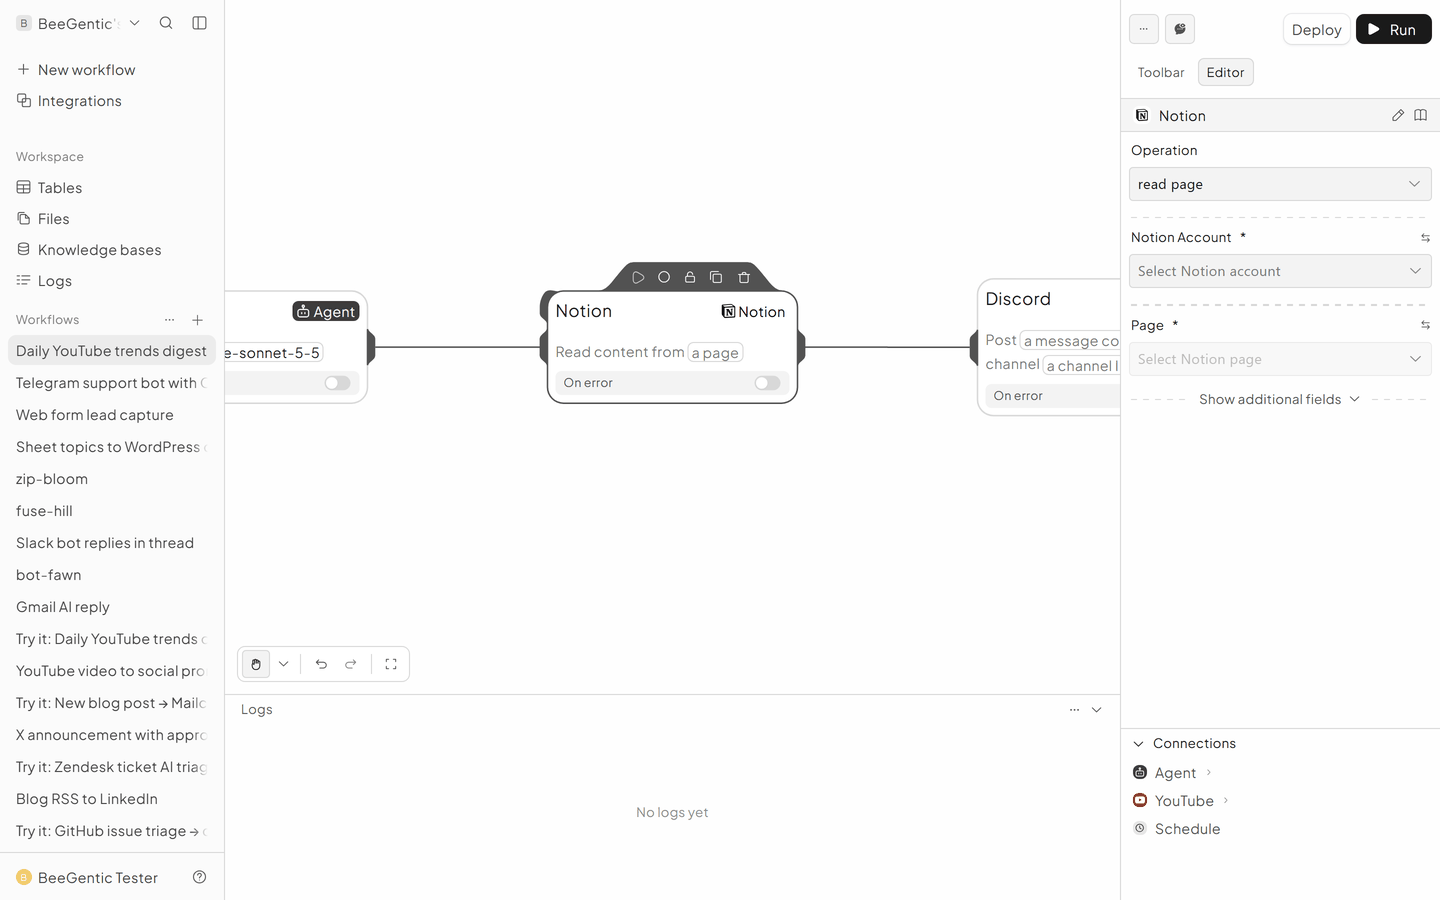Open the help icon next to BeeGentic Tester
Screen dimensions: 1440x900
(x=199, y=877)
